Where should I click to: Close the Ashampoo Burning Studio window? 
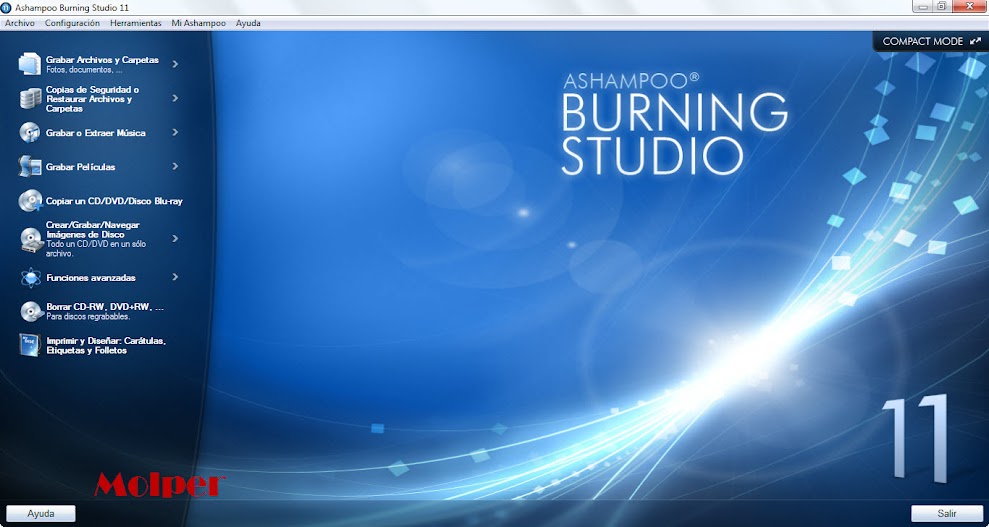(x=968, y=6)
